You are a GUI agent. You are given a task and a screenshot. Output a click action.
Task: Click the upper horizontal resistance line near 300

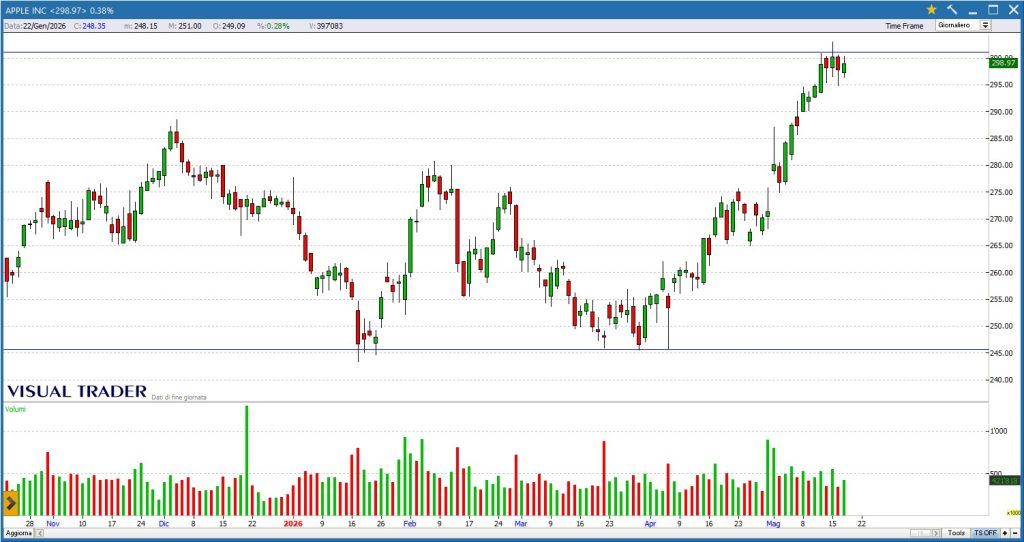point(496,52)
